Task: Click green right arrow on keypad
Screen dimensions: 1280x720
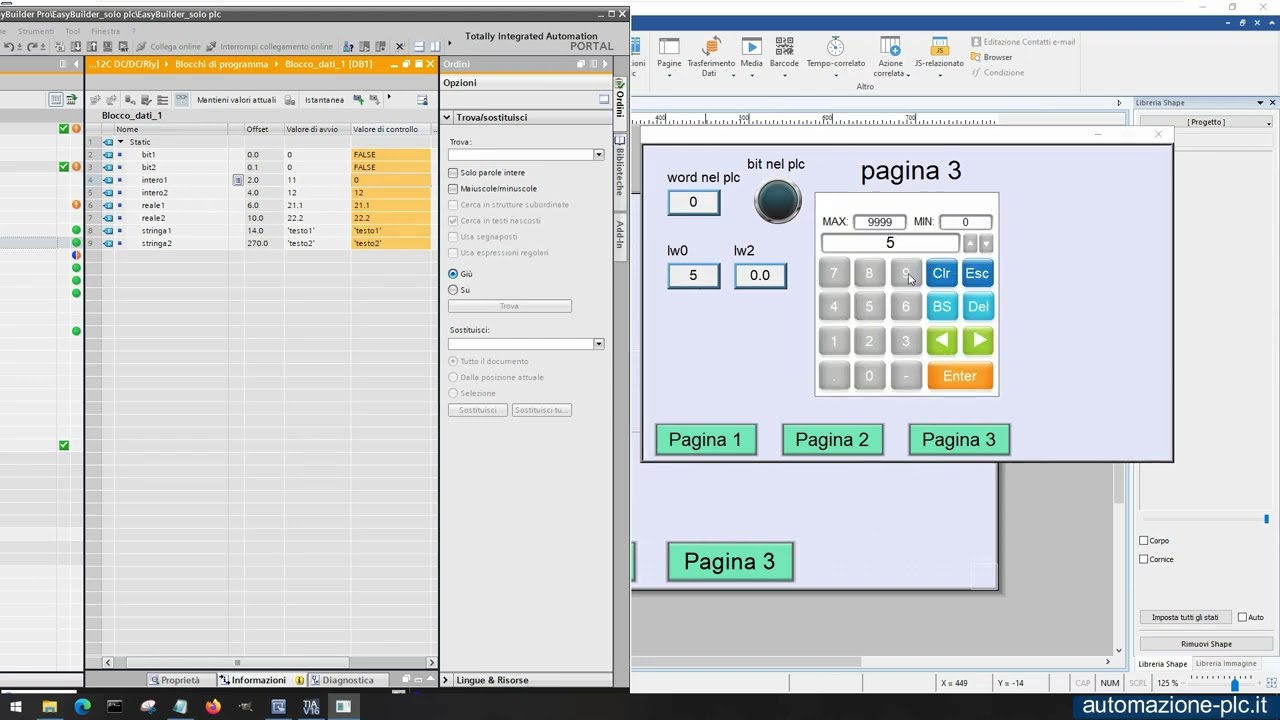Action: (x=978, y=341)
